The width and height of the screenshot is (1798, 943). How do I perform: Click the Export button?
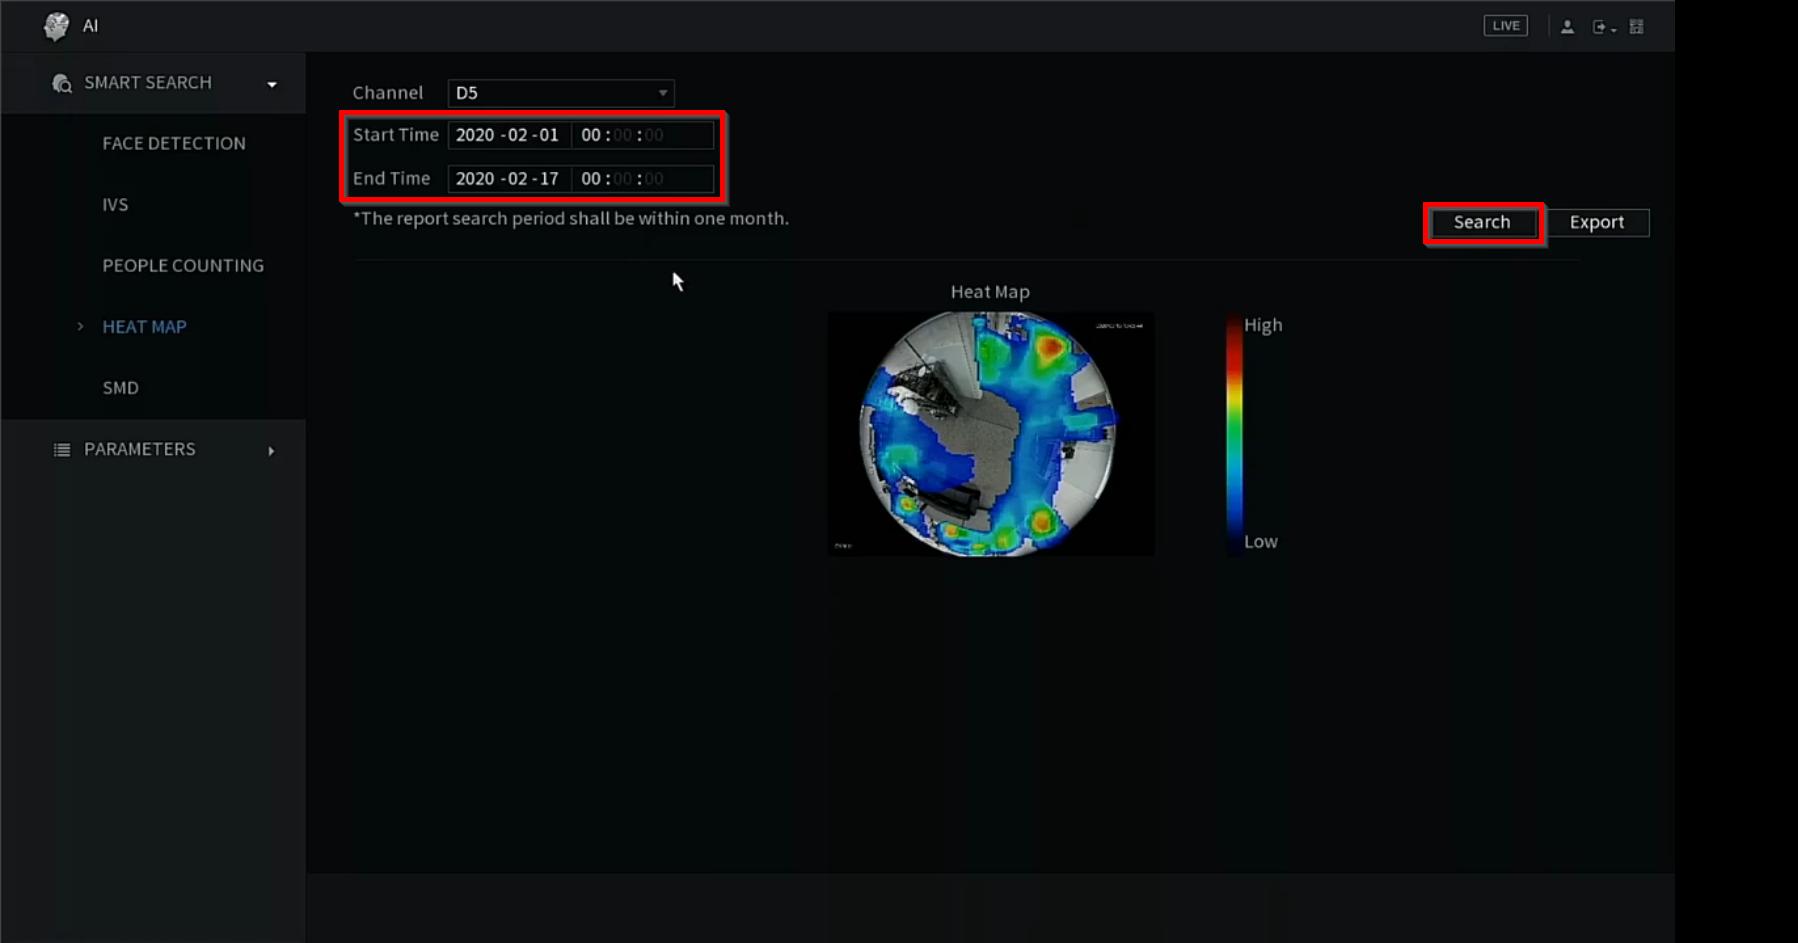tap(1597, 222)
